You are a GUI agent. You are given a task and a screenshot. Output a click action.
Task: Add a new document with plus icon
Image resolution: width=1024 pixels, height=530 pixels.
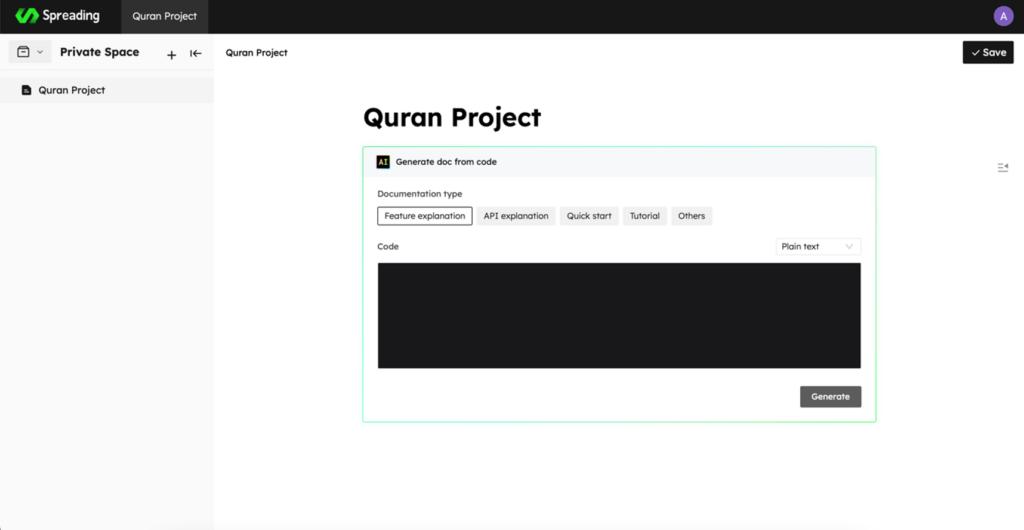click(x=171, y=55)
